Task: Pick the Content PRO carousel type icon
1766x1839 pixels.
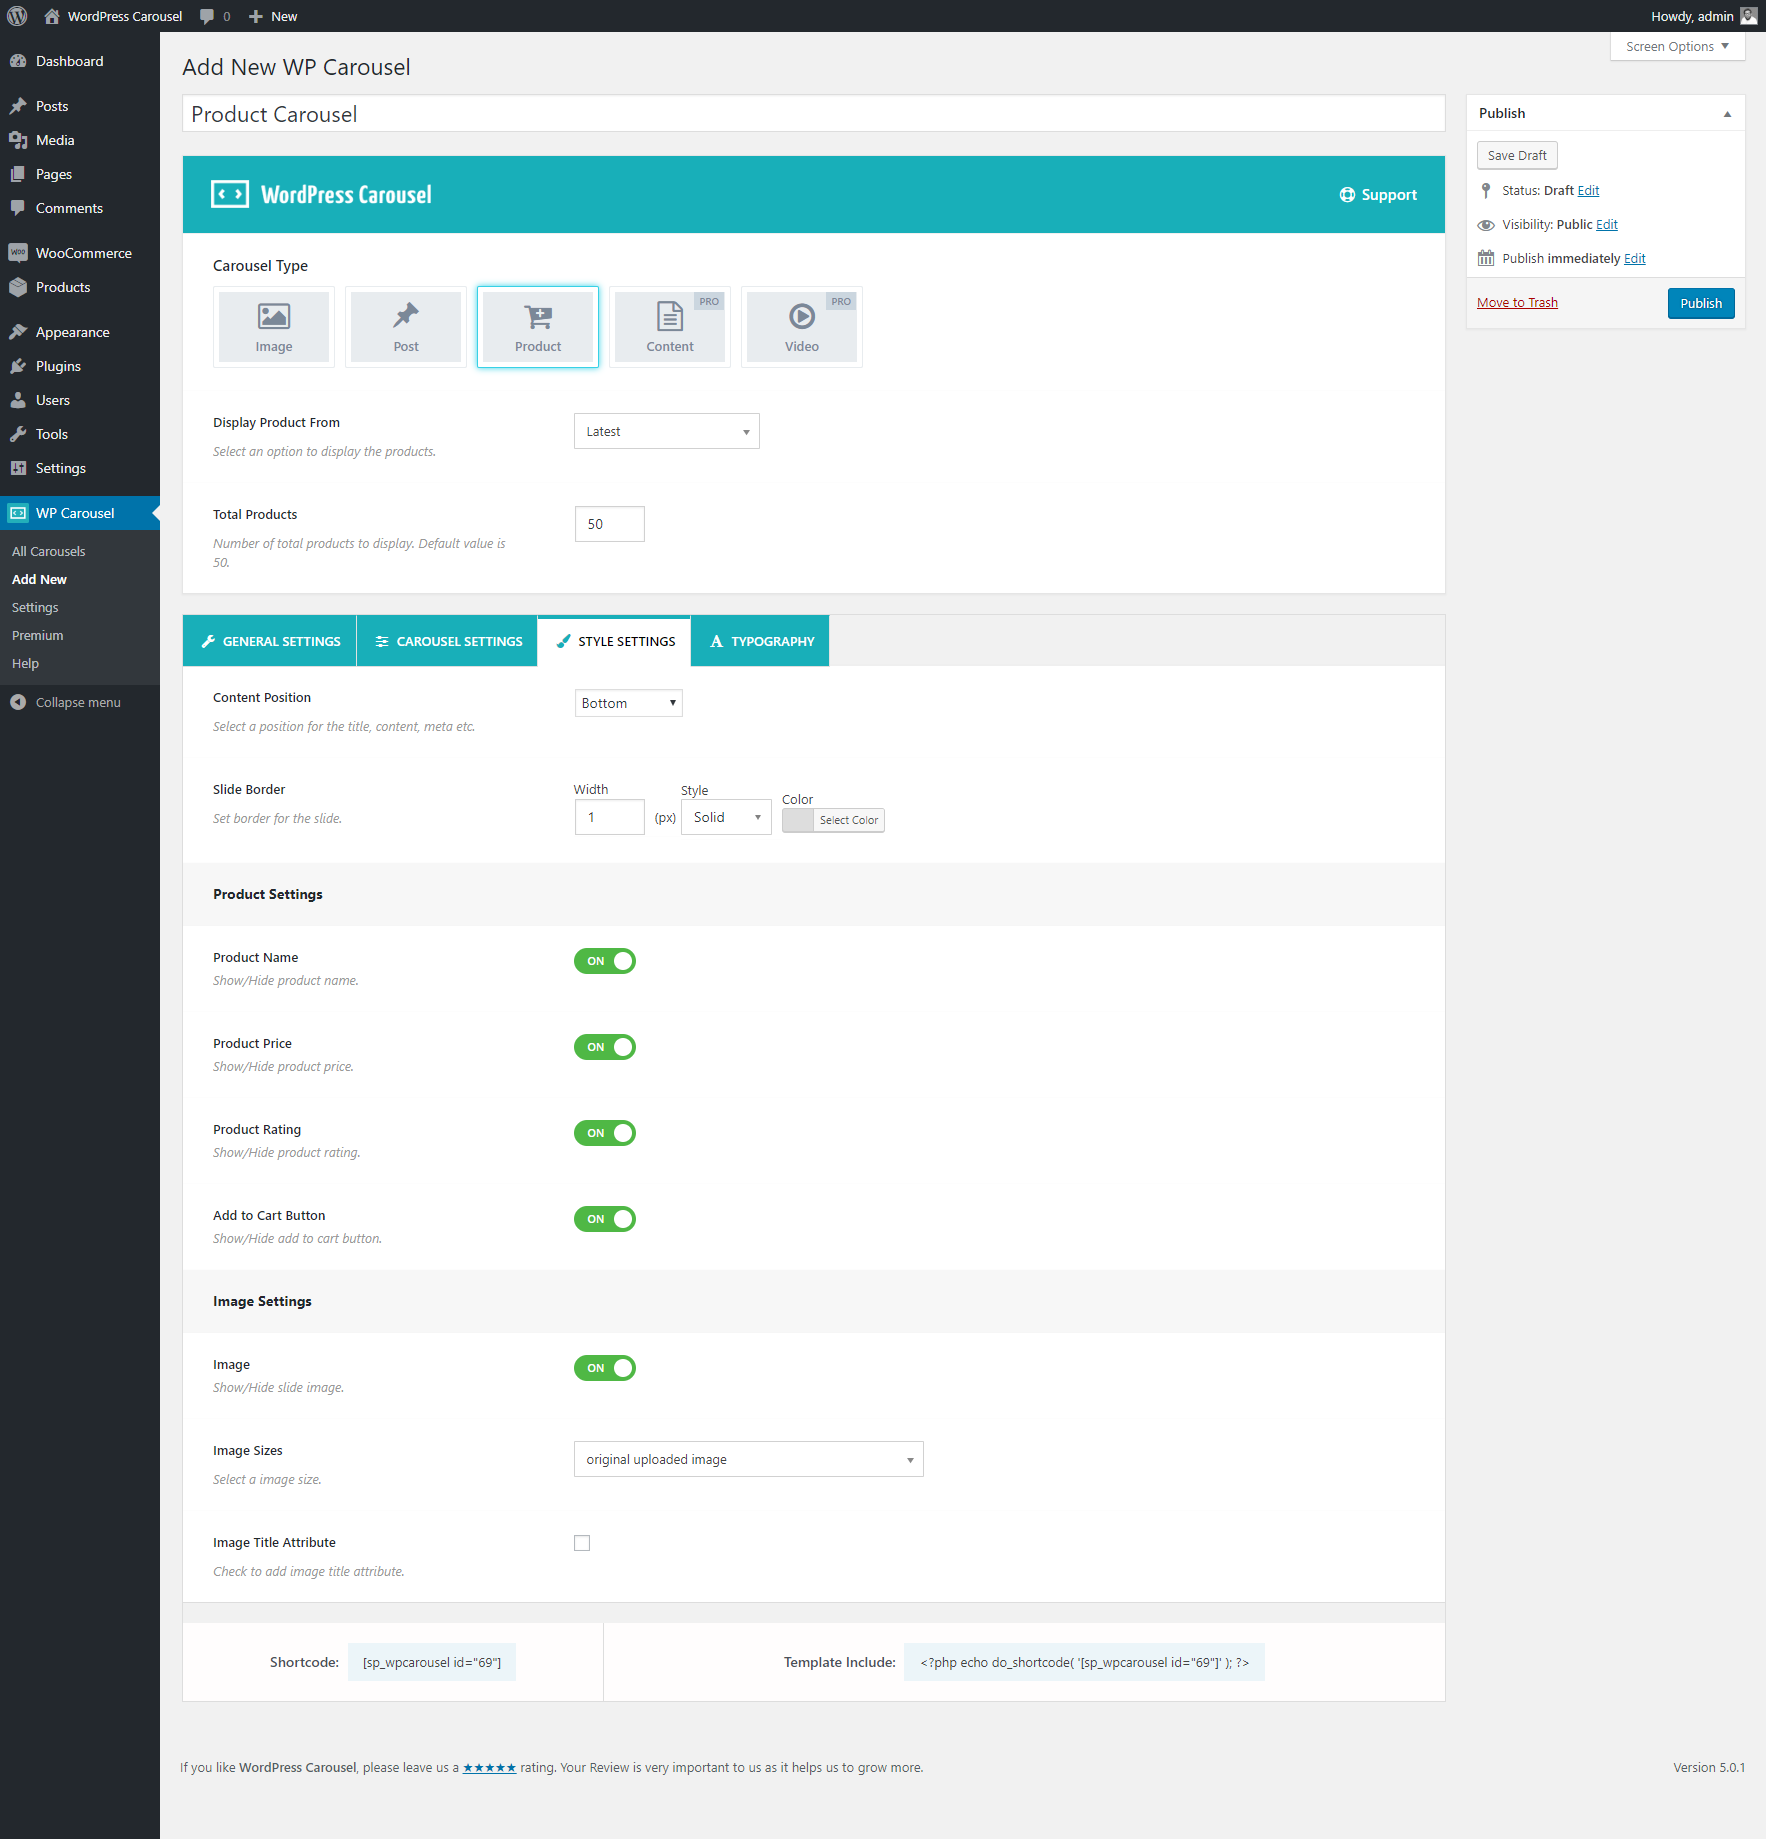Action: [669, 318]
